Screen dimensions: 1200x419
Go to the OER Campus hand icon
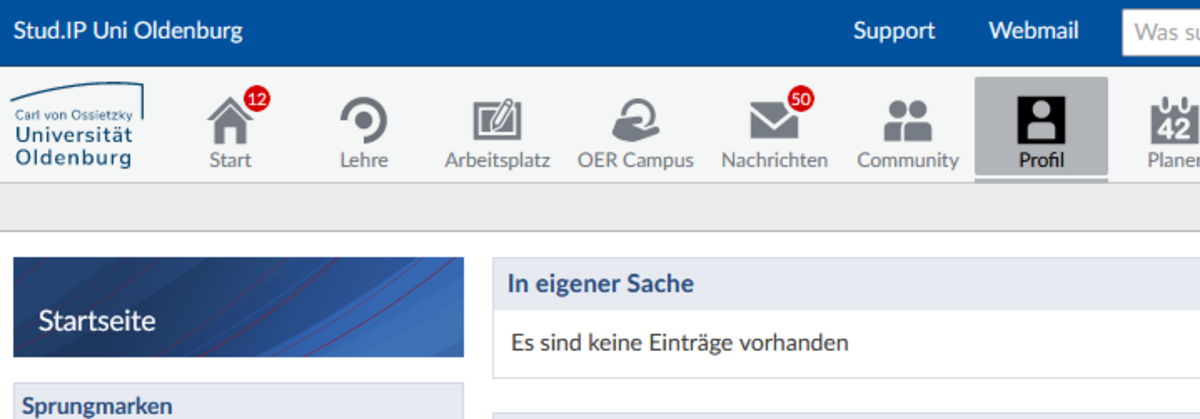click(x=635, y=121)
